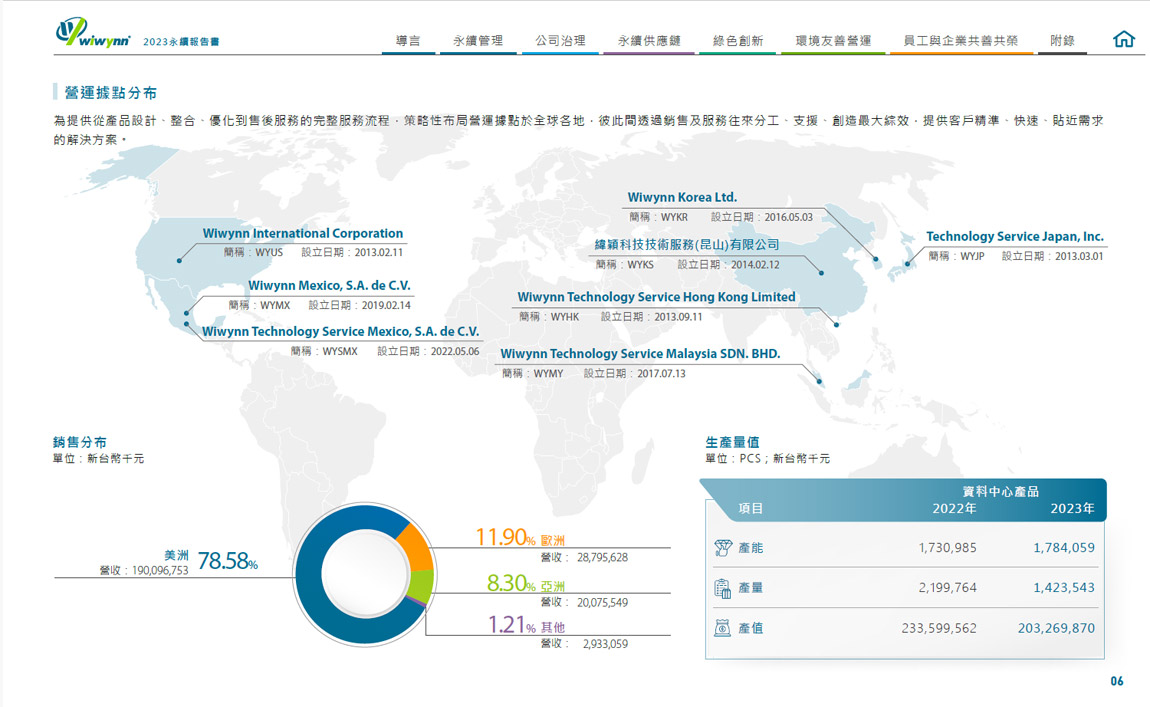Go to the 公司治理 section
This screenshot has width=1150, height=707.
(x=560, y=41)
